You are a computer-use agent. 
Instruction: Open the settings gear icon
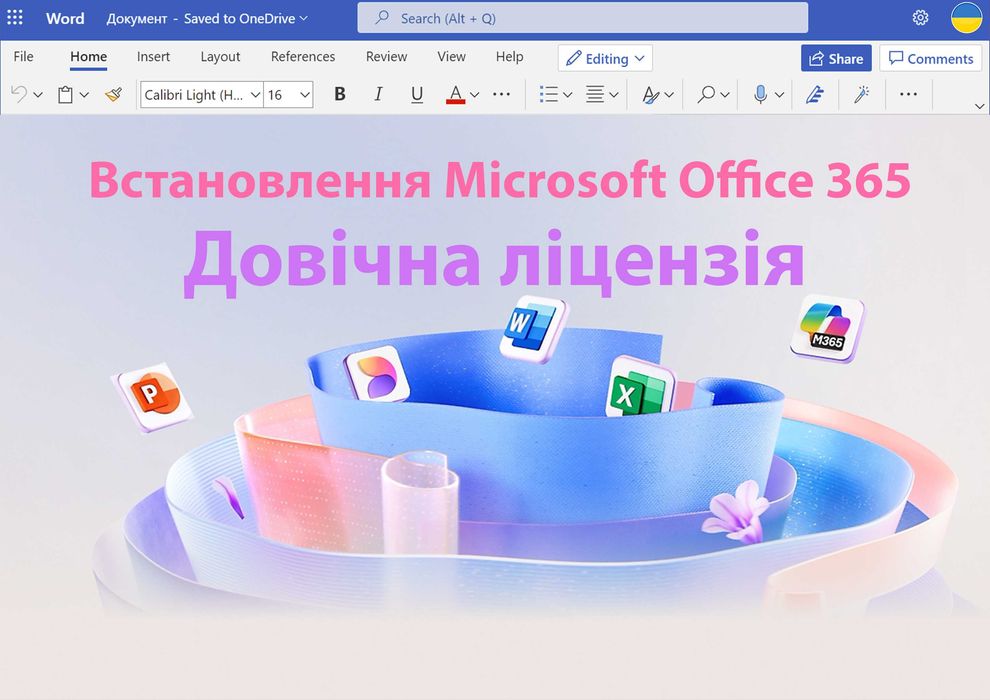point(921,18)
